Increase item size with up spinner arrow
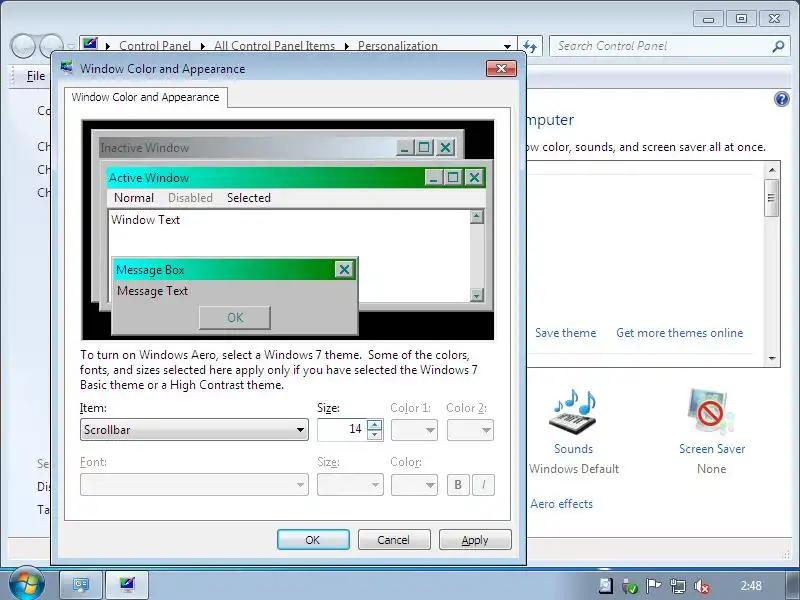The height and width of the screenshot is (600, 800). pos(375,424)
